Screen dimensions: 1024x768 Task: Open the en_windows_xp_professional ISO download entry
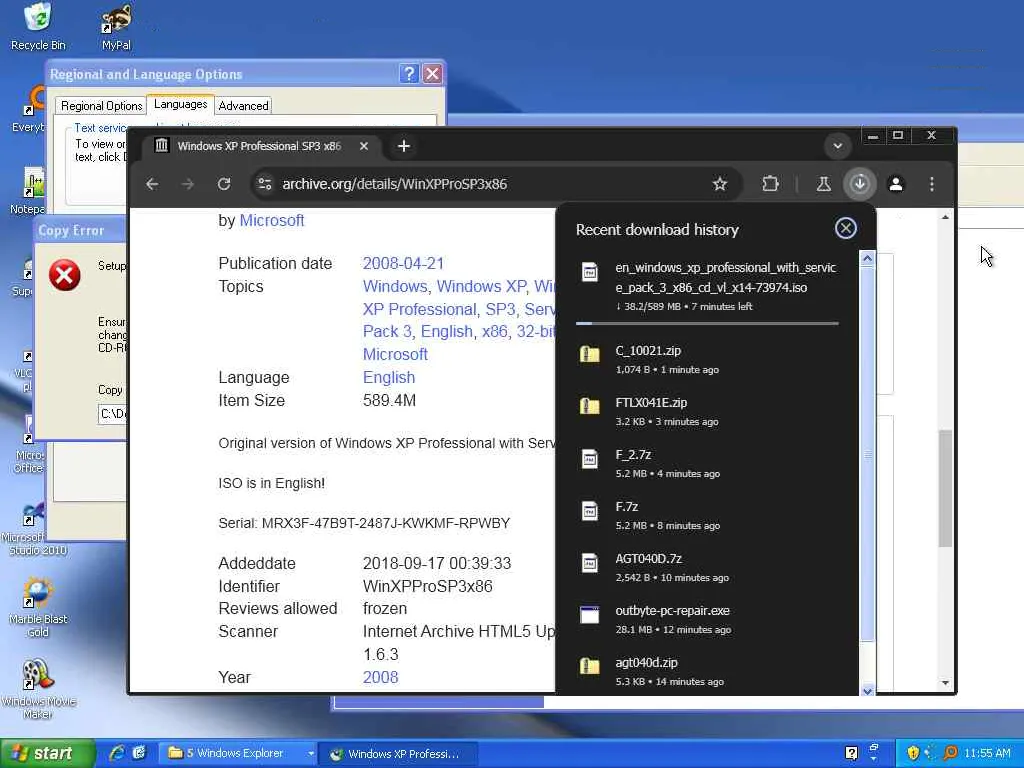(707, 285)
